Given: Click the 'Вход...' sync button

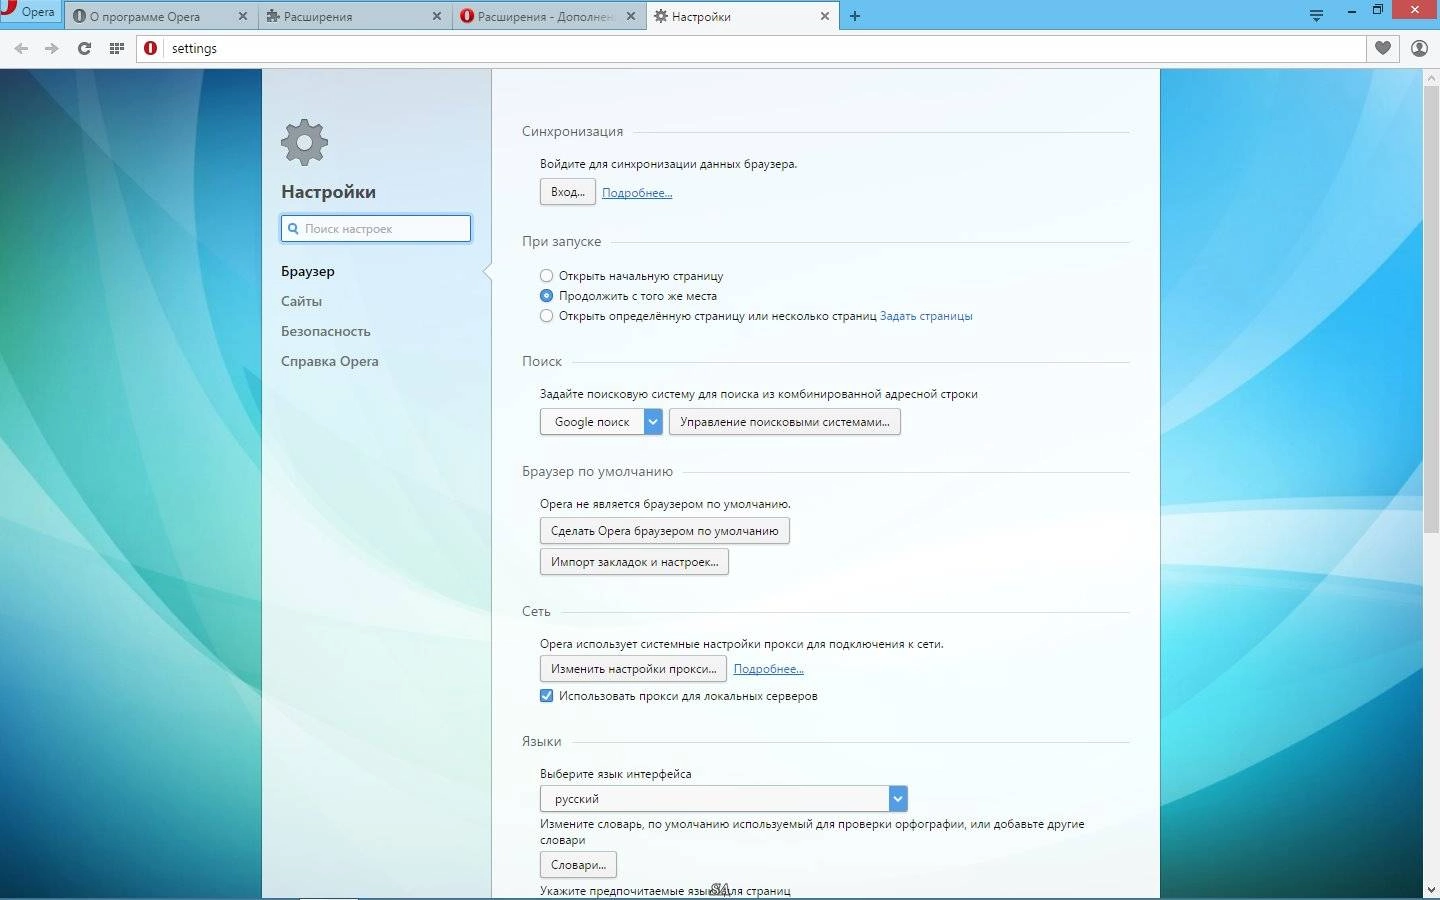Looking at the screenshot, I should 568,192.
